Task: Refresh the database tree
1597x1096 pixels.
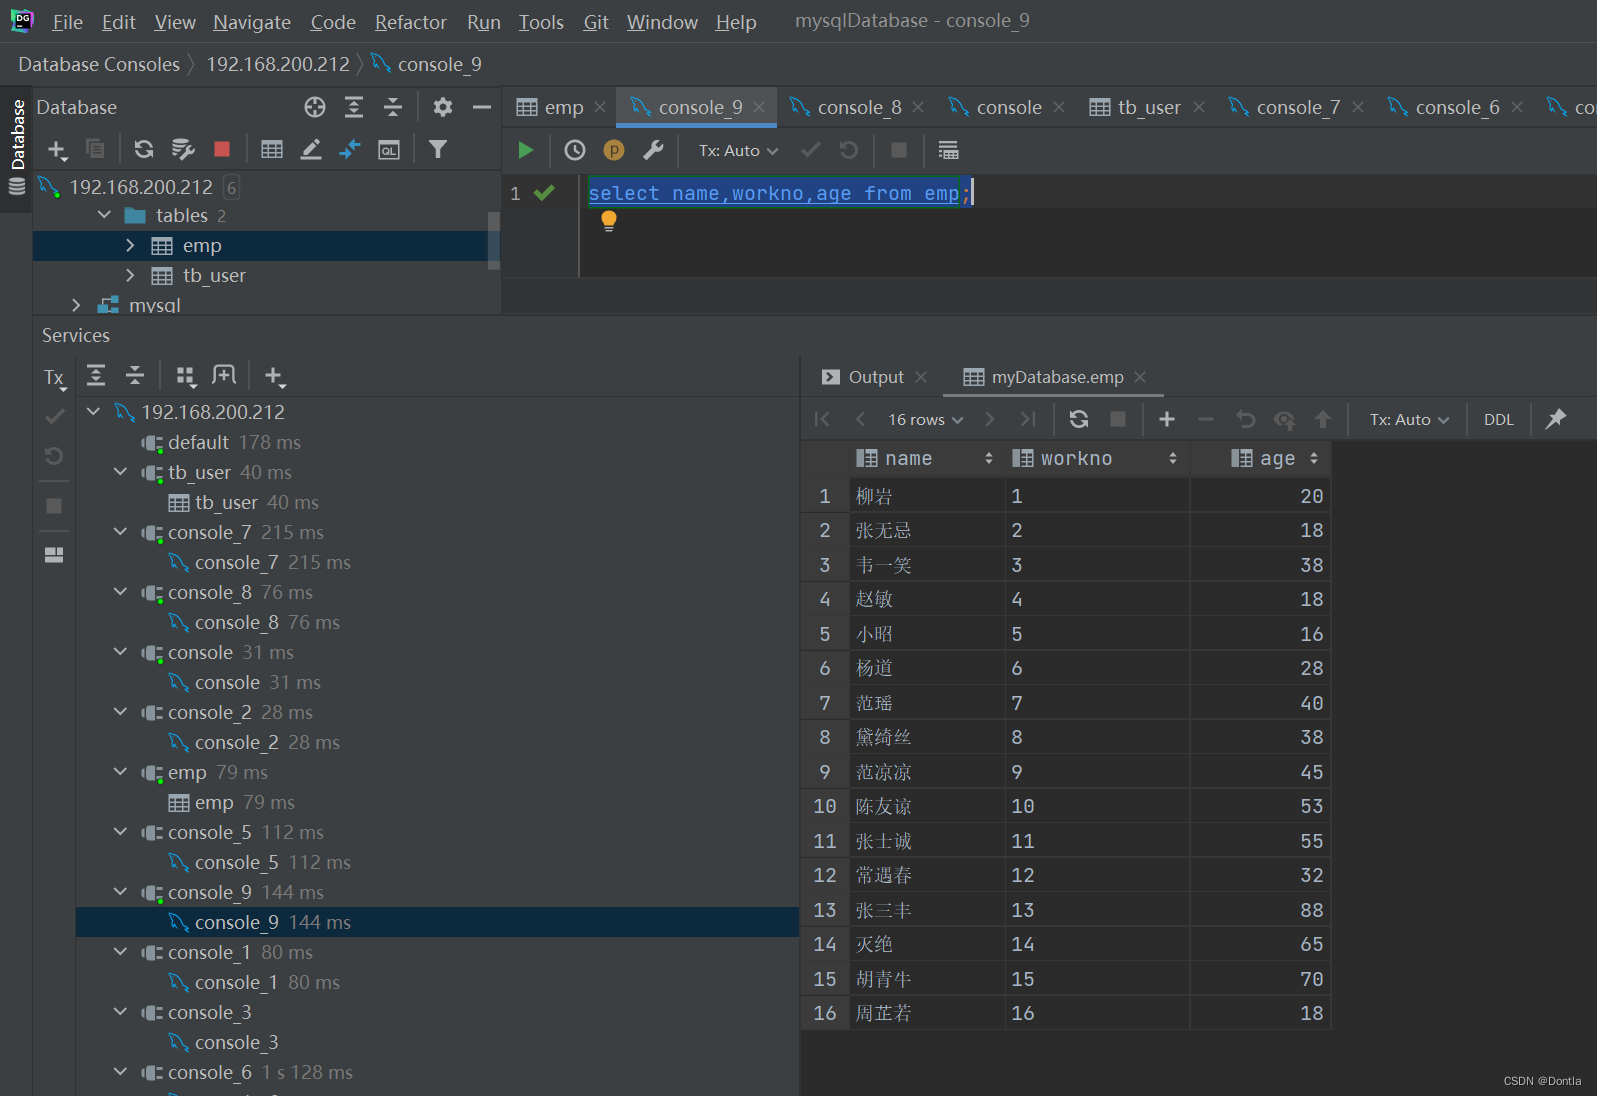Action: pyautogui.click(x=144, y=149)
